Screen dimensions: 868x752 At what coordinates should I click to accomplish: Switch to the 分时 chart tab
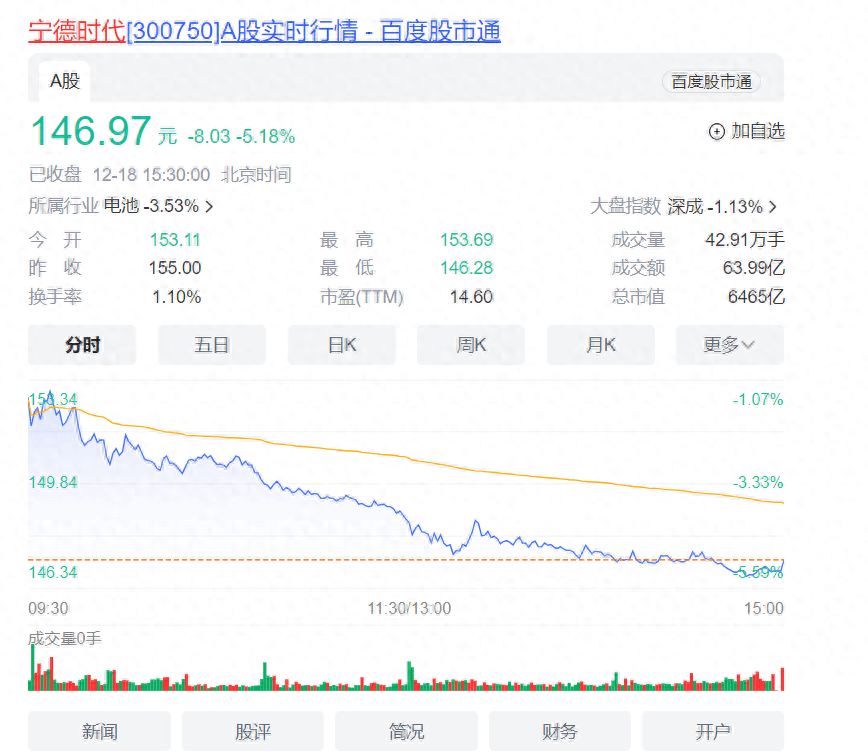pos(82,345)
